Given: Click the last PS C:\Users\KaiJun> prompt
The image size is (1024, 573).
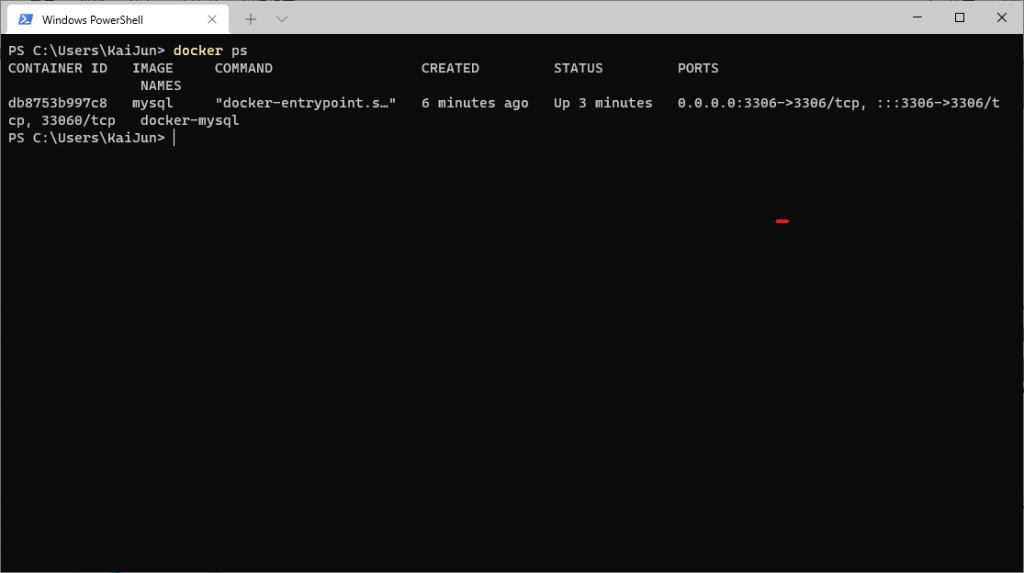Looking at the screenshot, I should point(86,138).
